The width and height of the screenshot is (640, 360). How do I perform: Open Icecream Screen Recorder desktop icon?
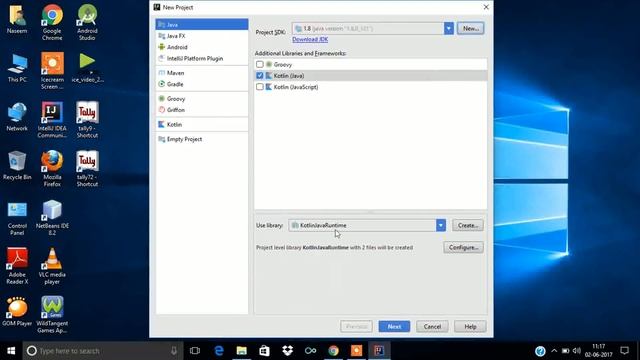[x=52, y=71]
